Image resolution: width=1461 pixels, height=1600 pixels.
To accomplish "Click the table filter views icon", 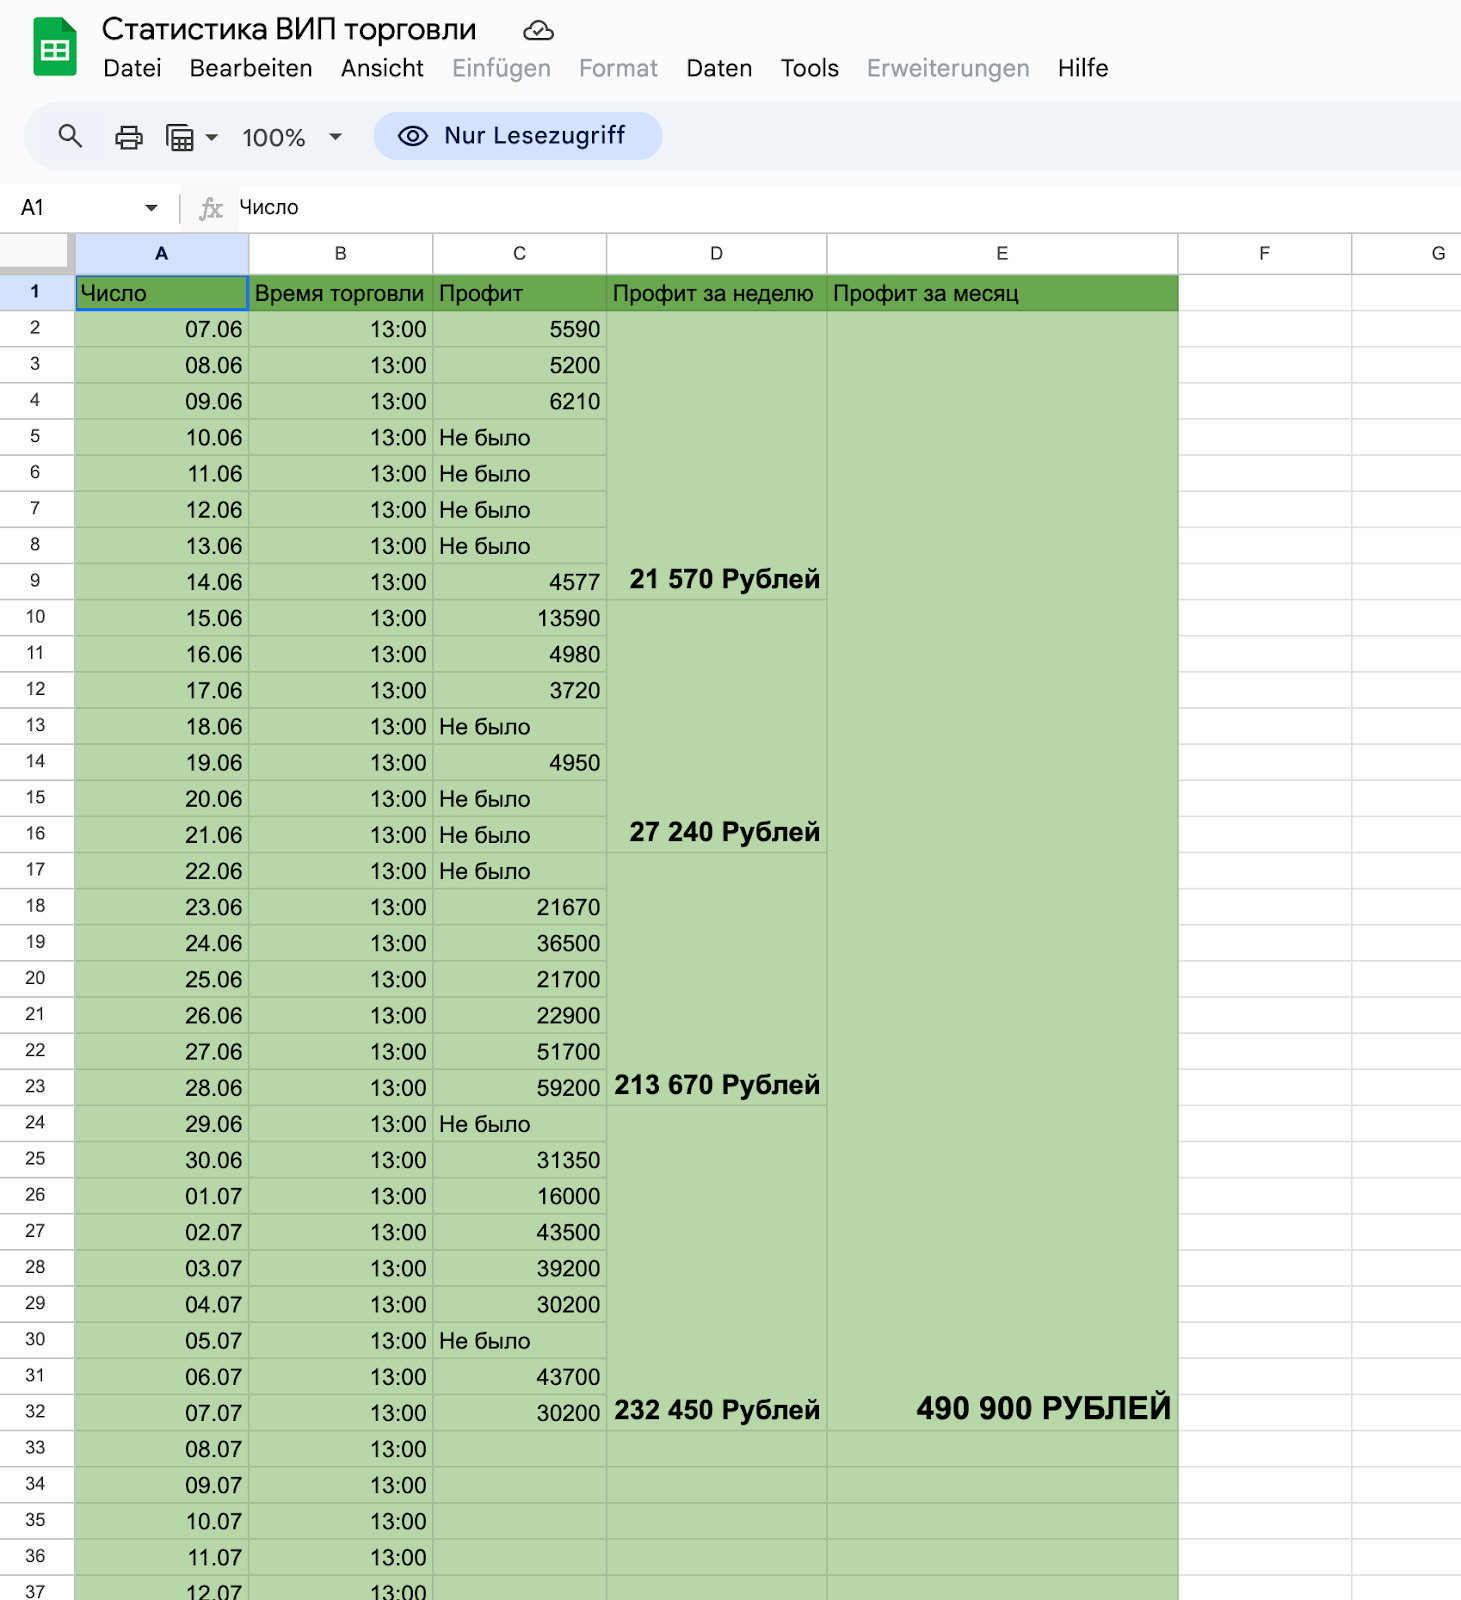I will [x=180, y=137].
